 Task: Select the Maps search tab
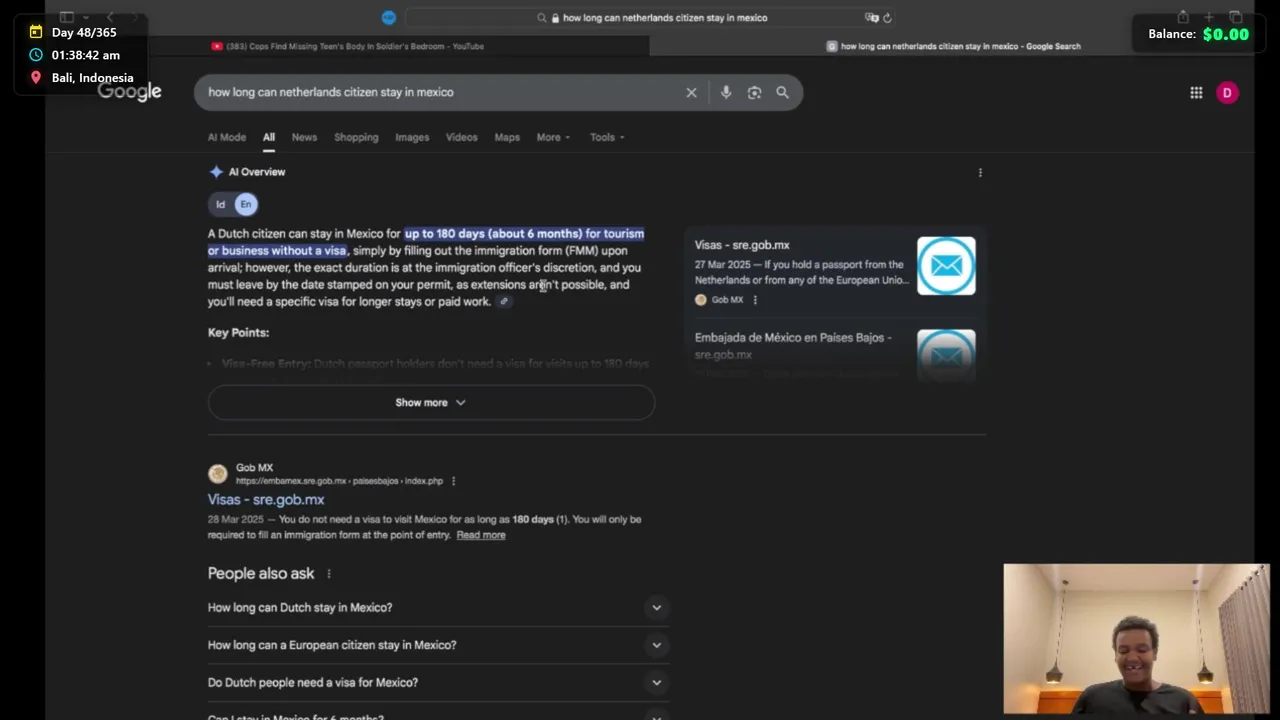coord(507,137)
